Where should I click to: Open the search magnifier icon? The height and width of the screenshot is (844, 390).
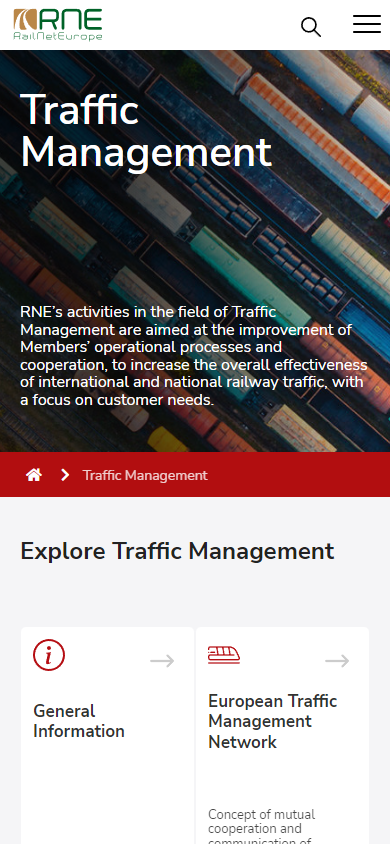click(x=311, y=27)
